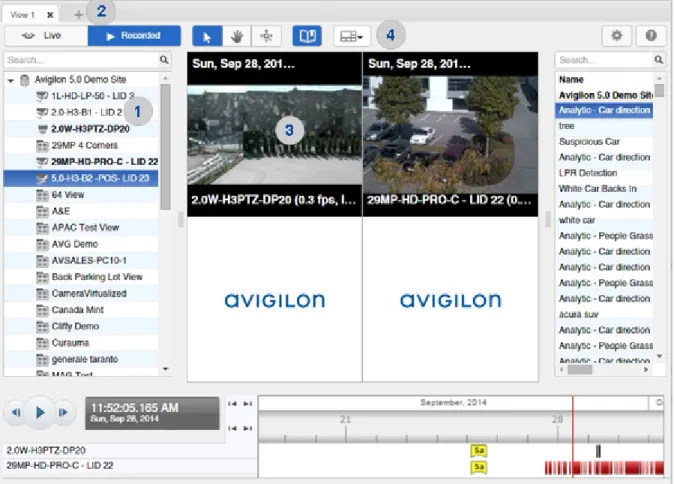The image size is (674, 484).
Task: Step one frame backward
Action: point(15,412)
